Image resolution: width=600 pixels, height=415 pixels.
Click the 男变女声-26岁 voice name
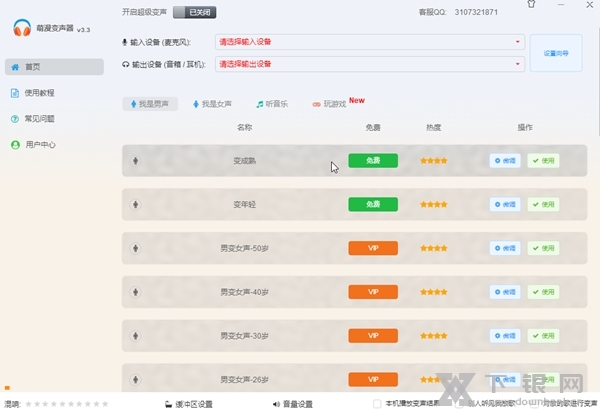click(x=245, y=379)
